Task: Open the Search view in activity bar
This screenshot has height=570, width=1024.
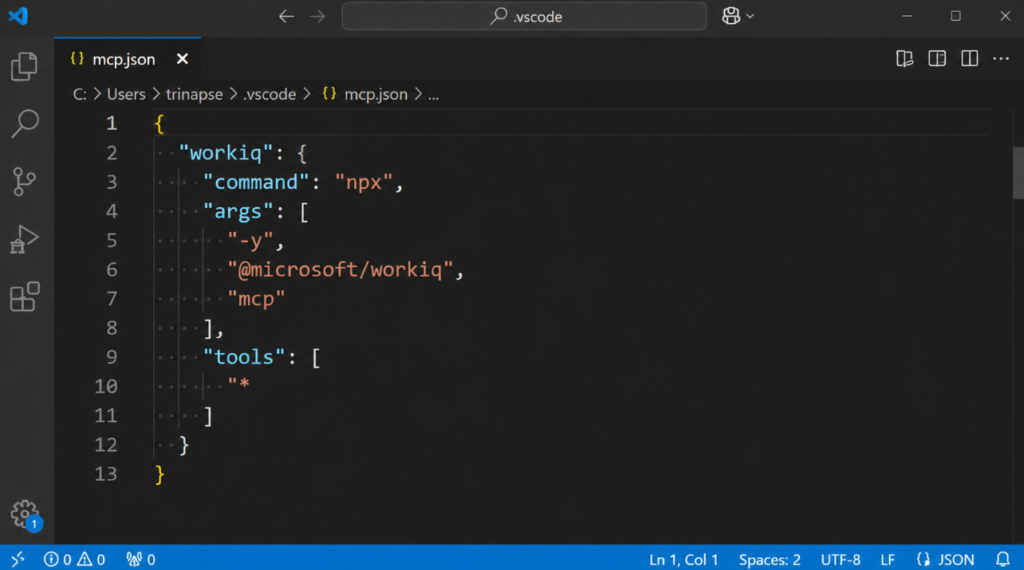Action: 25,123
